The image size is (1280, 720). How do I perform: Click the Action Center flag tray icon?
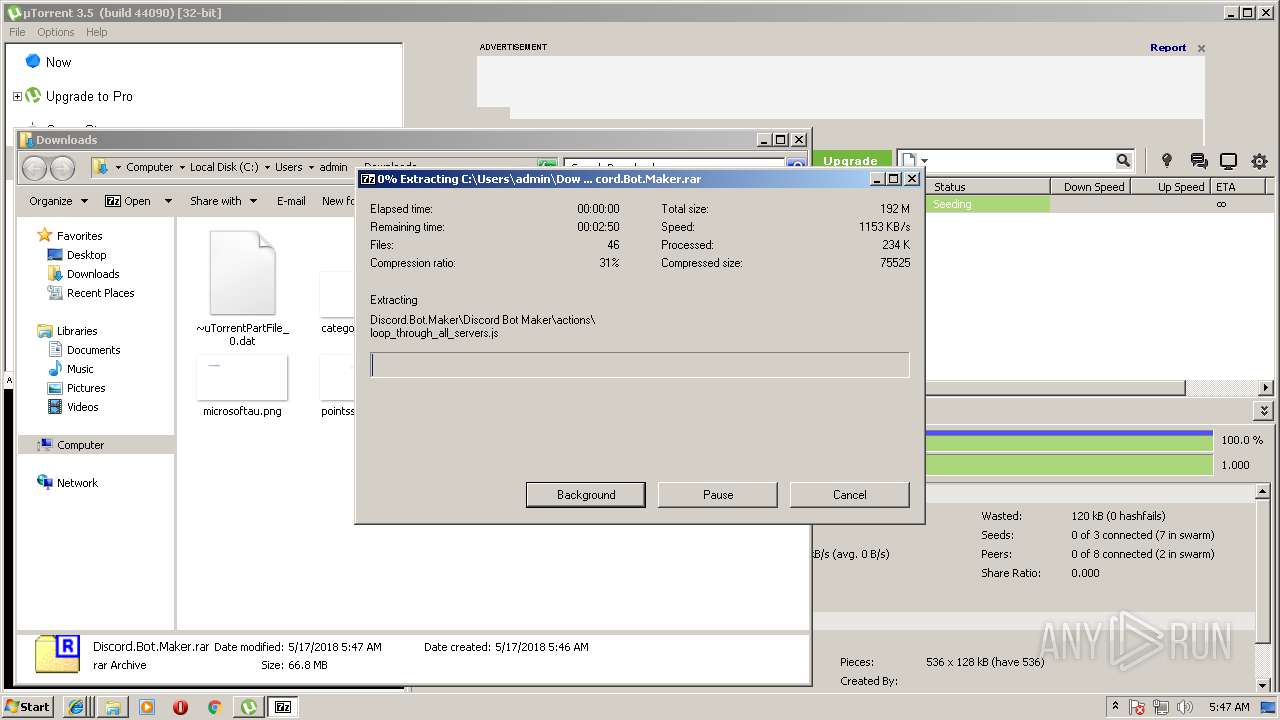click(1137, 707)
